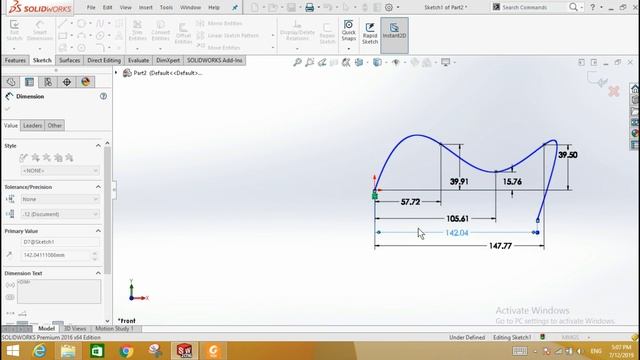Open the DimXpert tab

pyautogui.click(x=168, y=60)
